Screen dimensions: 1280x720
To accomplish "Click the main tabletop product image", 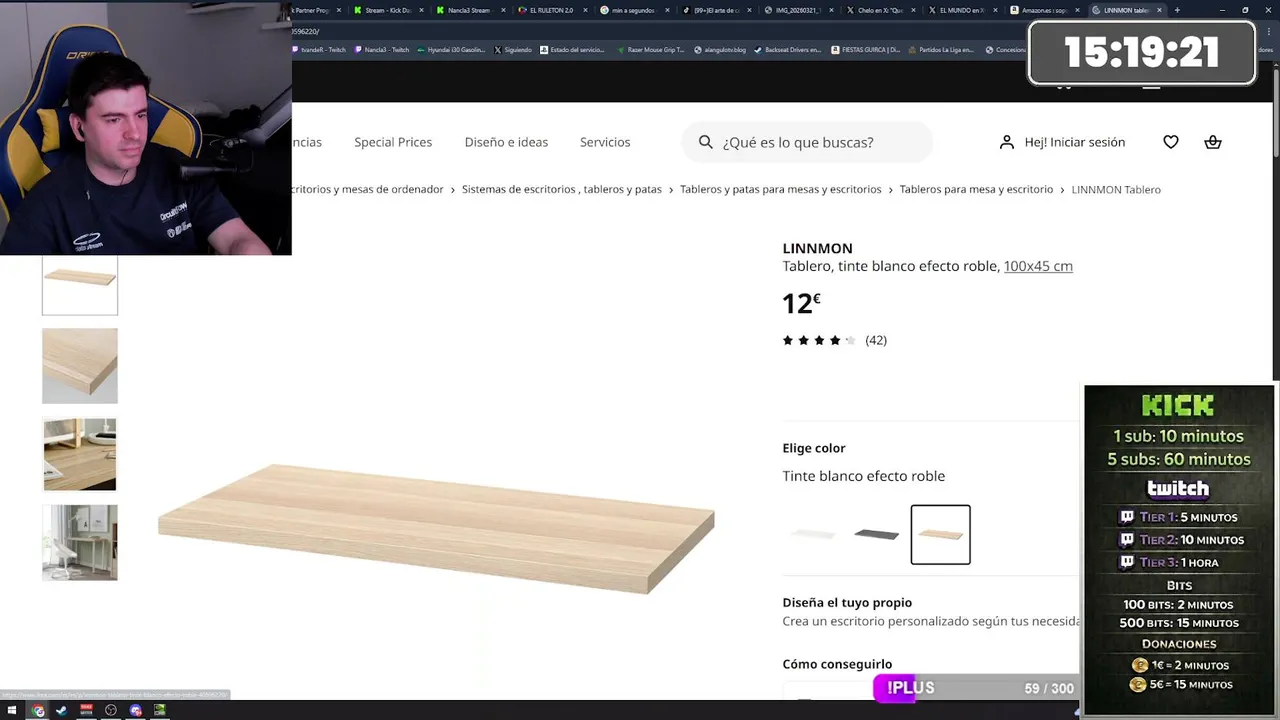I will (436, 528).
